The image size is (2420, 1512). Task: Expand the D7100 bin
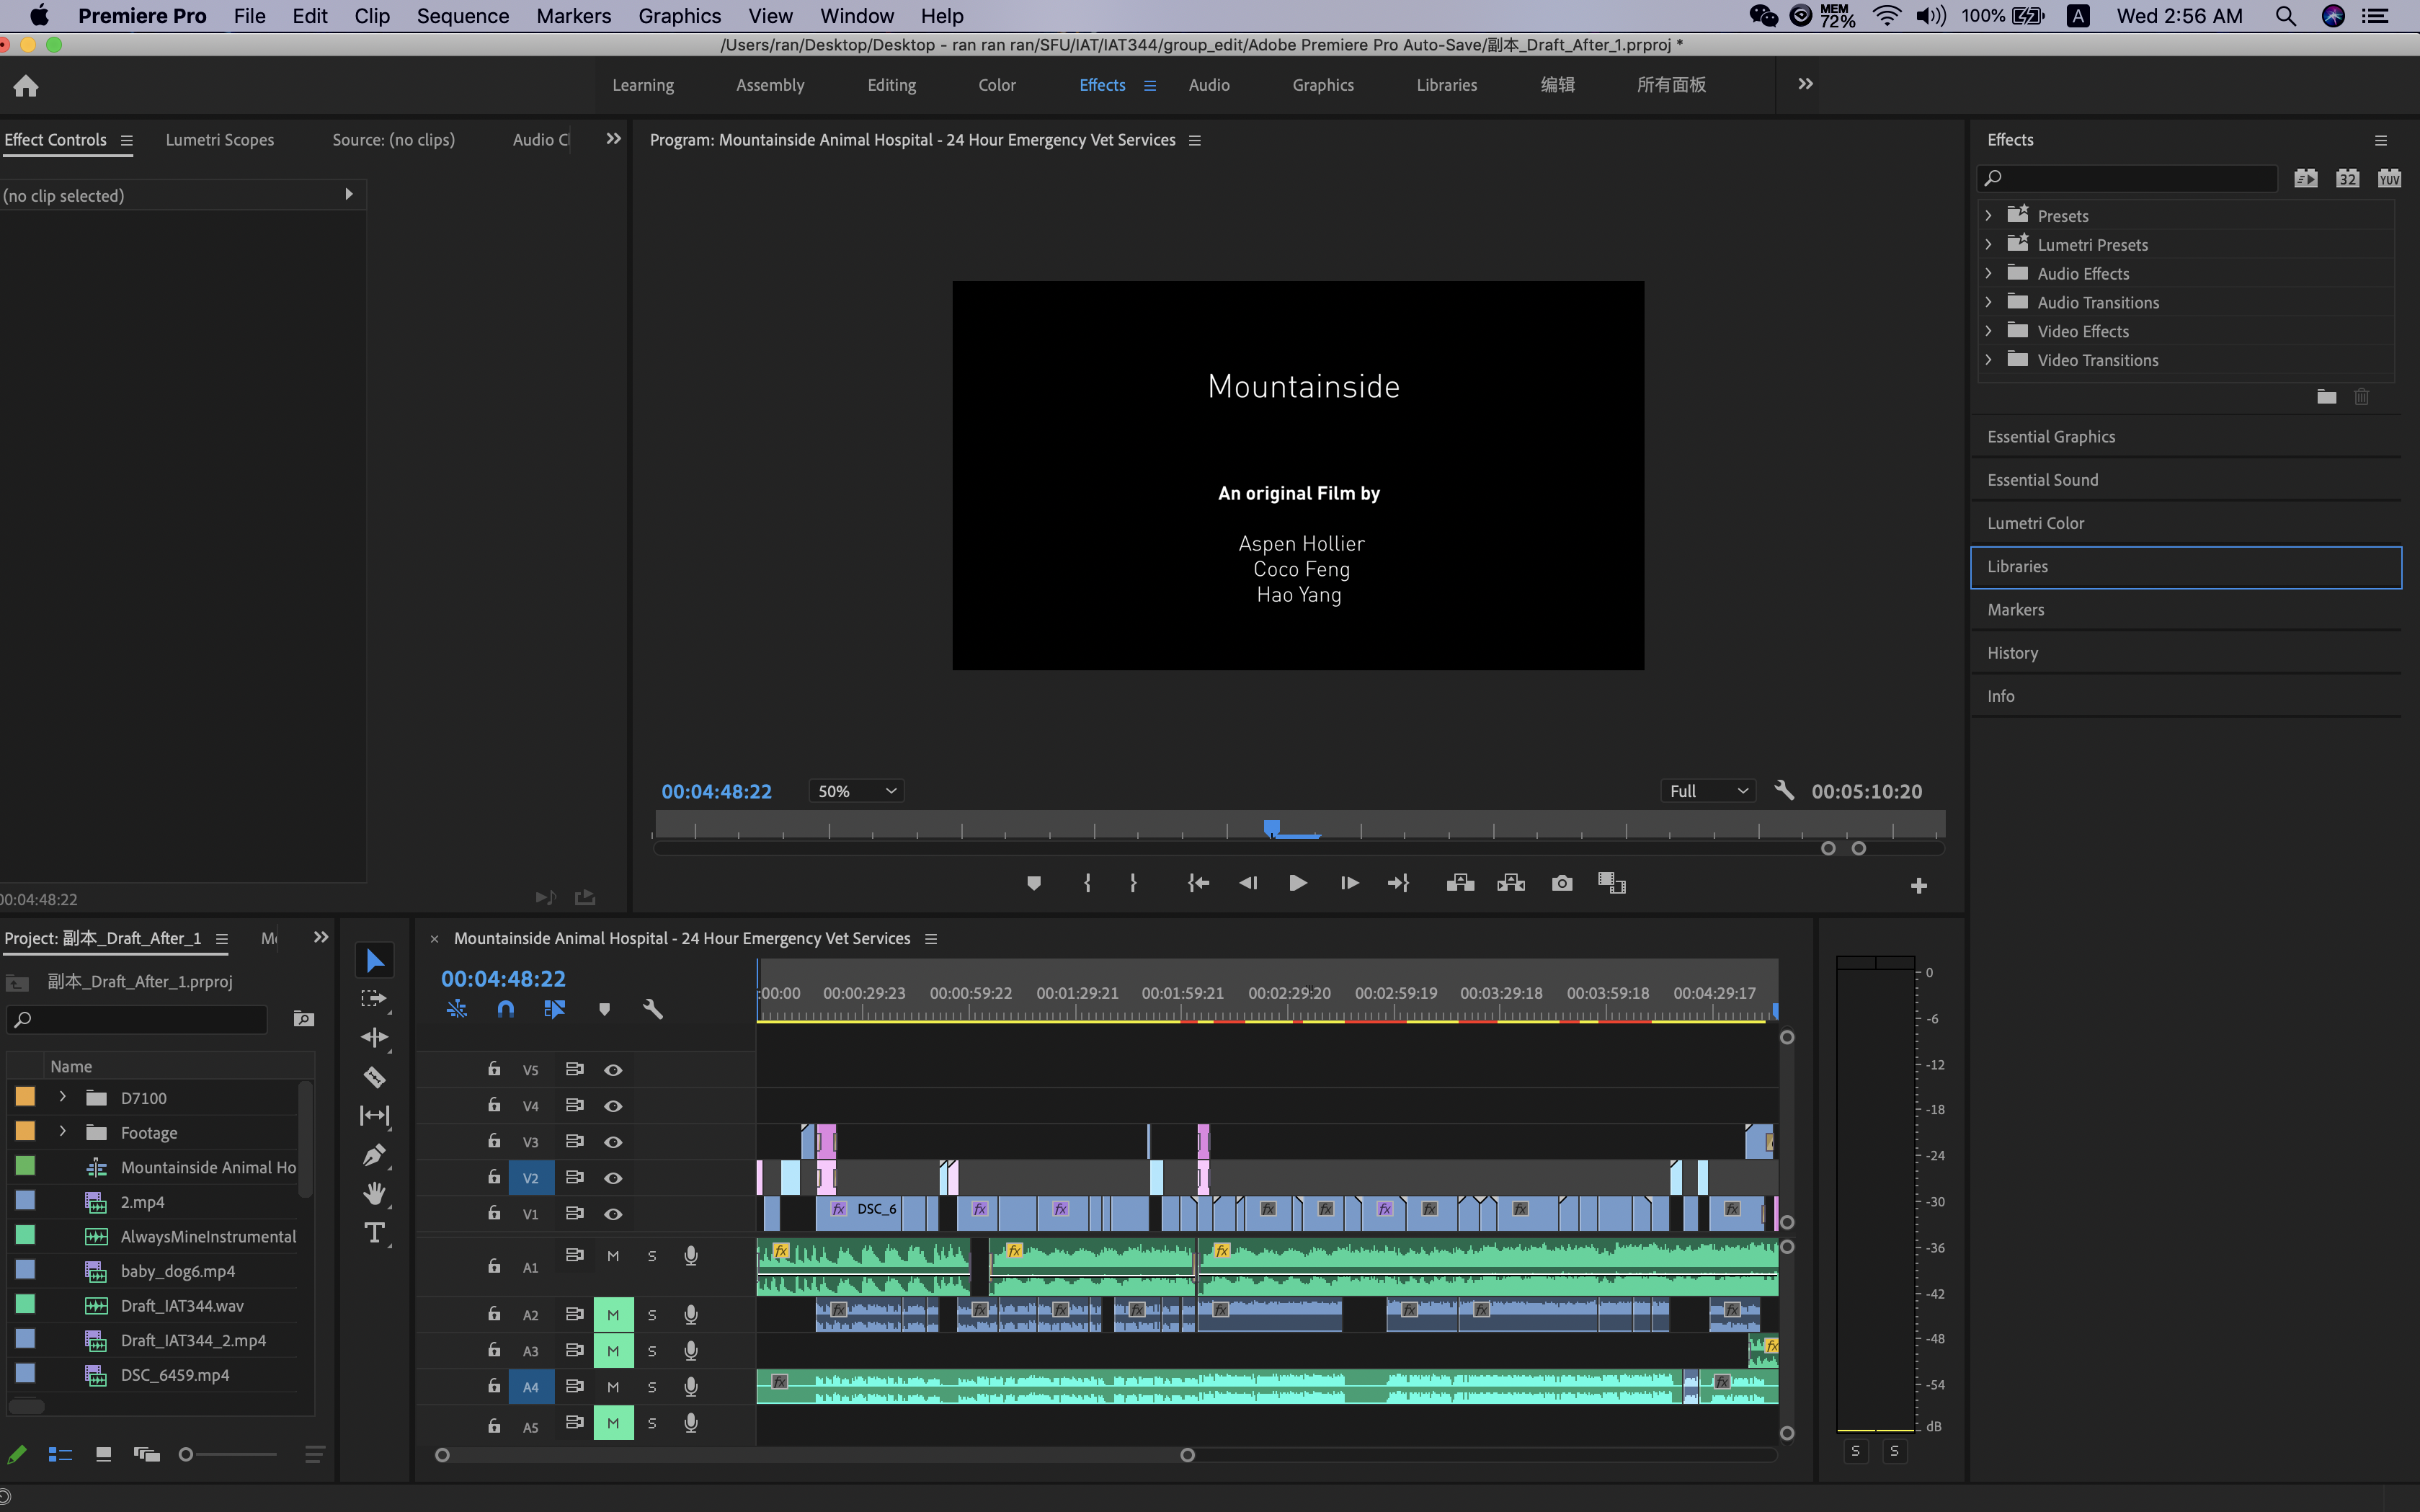[62, 1097]
